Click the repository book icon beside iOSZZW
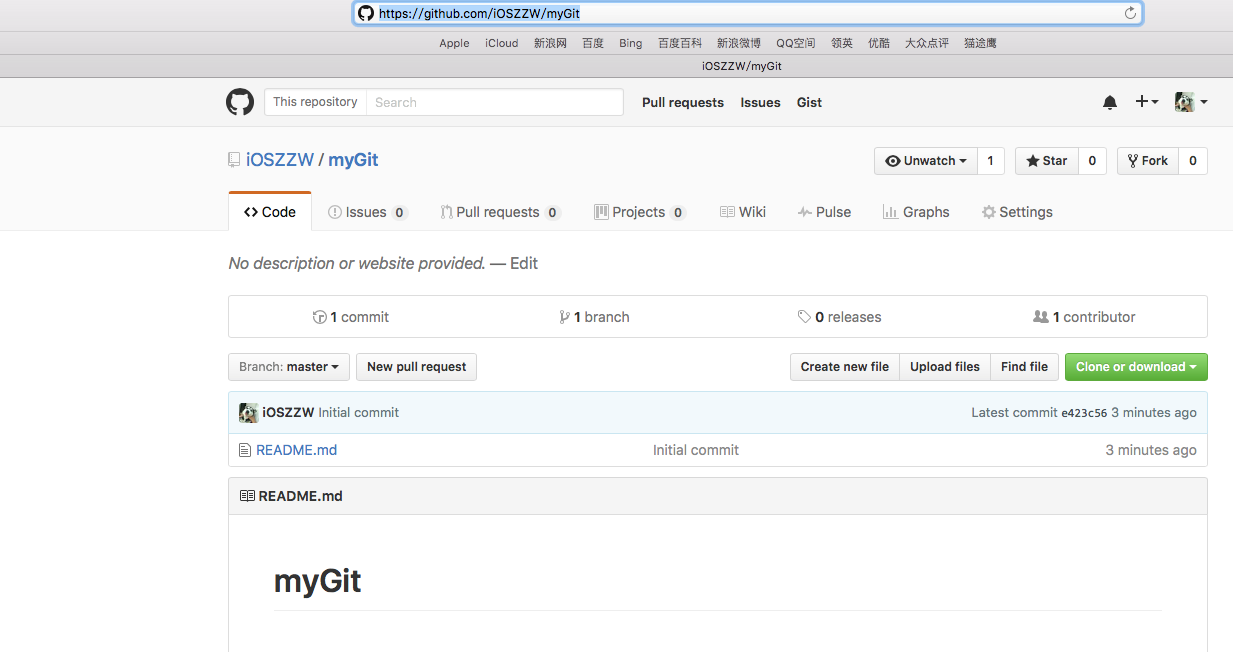Viewport: 1233px width, 652px height. pos(234,160)
